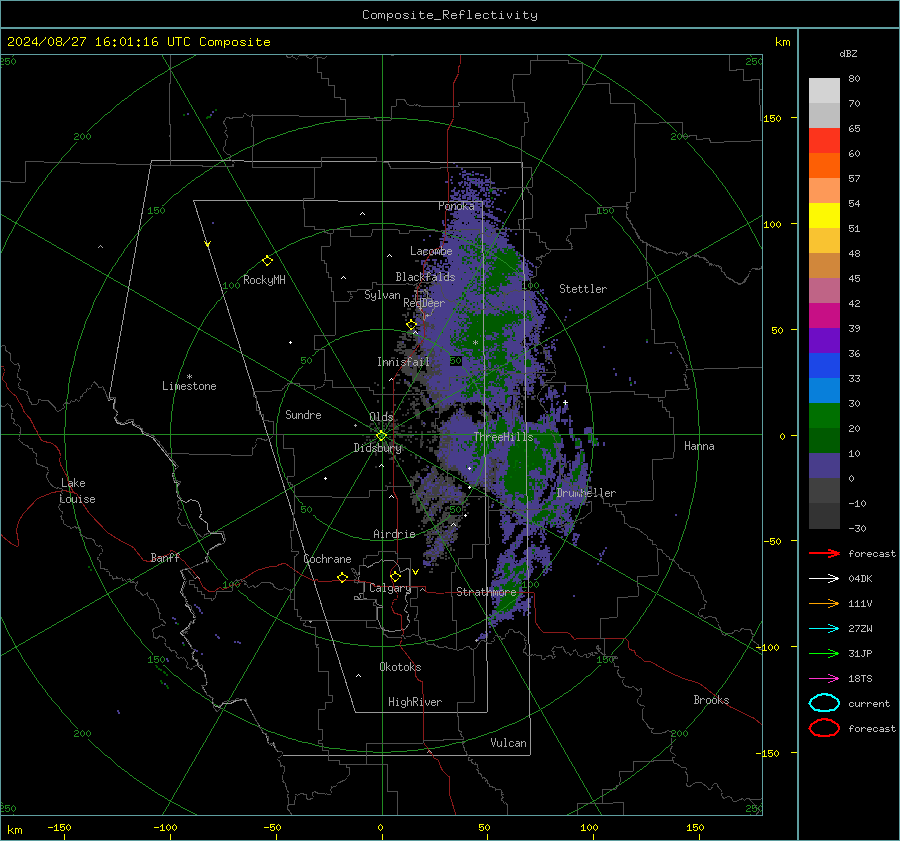The width and height of the screenshot is (900, 841).
Task: Click the RockyMH town label
Action: 264,280
